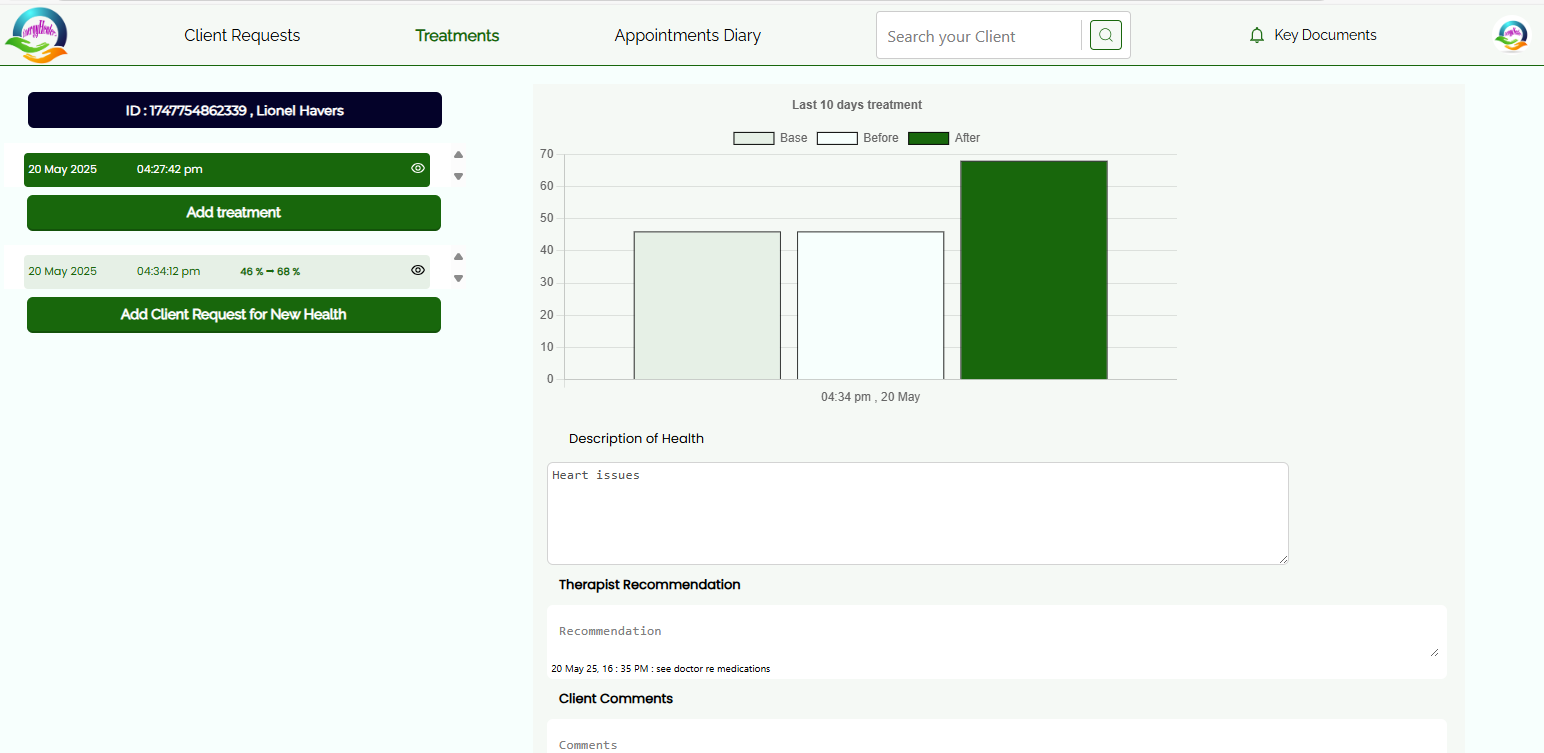
Task: Click the search magnifier icon button
Action: 1105,35
